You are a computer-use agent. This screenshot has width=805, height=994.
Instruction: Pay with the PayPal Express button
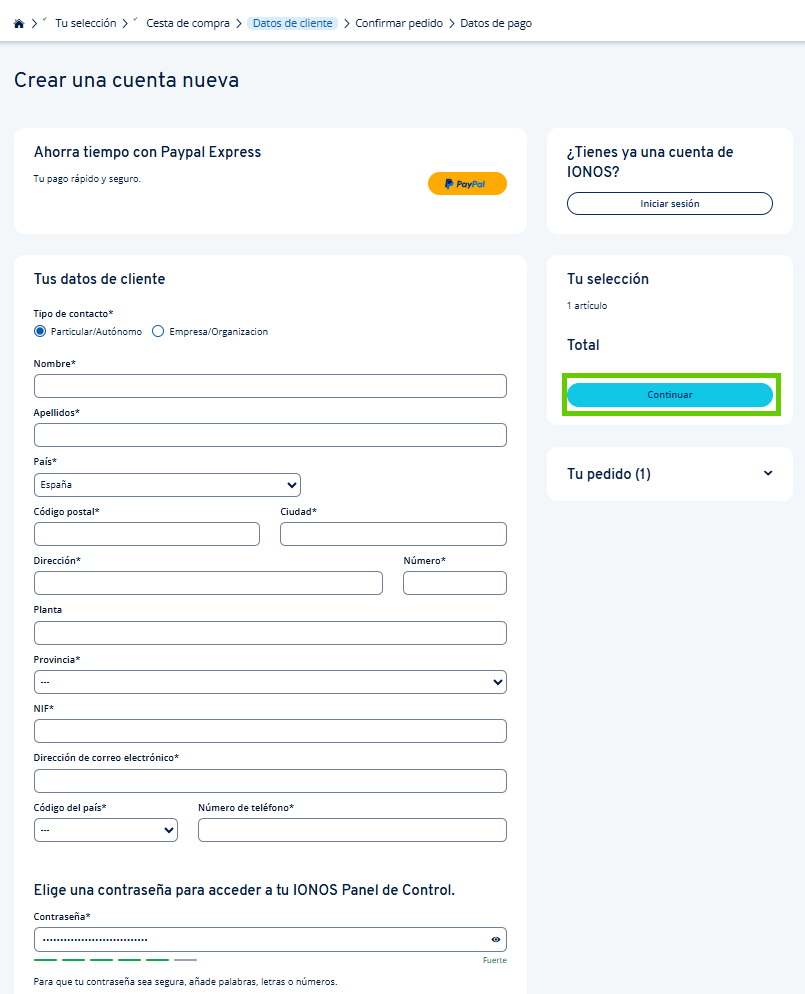[x=466, y=183]
